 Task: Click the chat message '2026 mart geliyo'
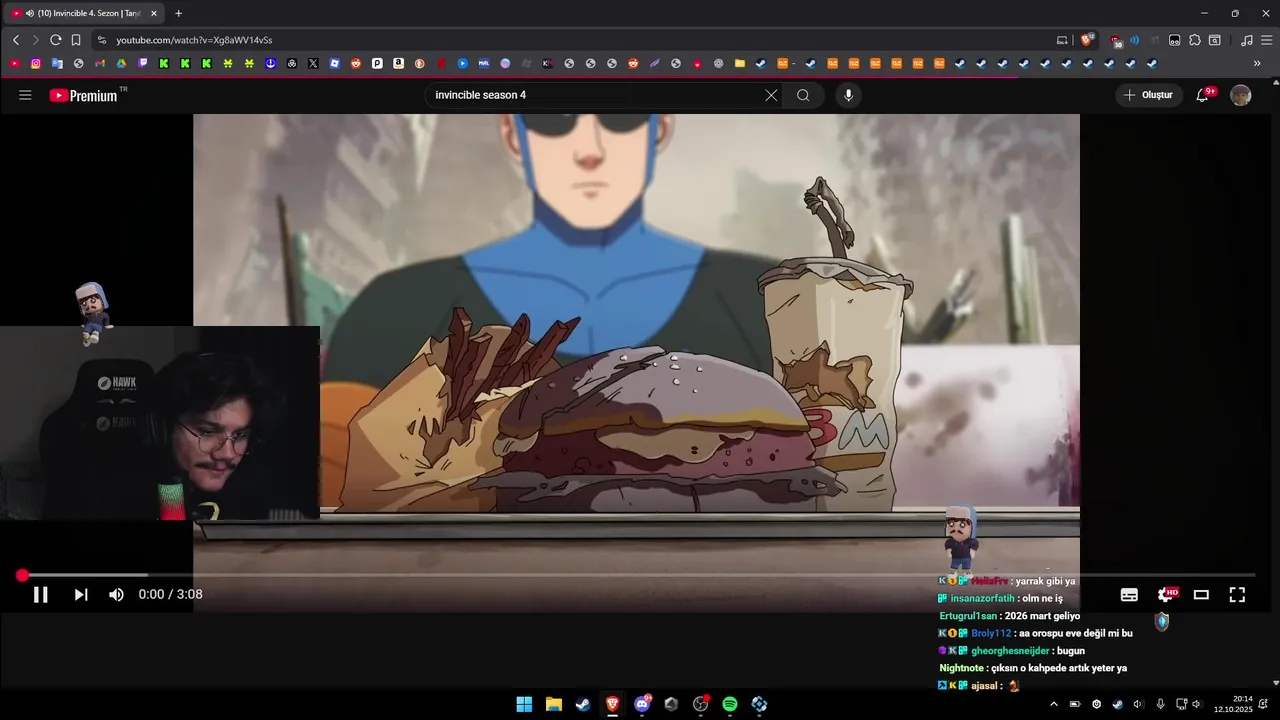pos(1043,616)
